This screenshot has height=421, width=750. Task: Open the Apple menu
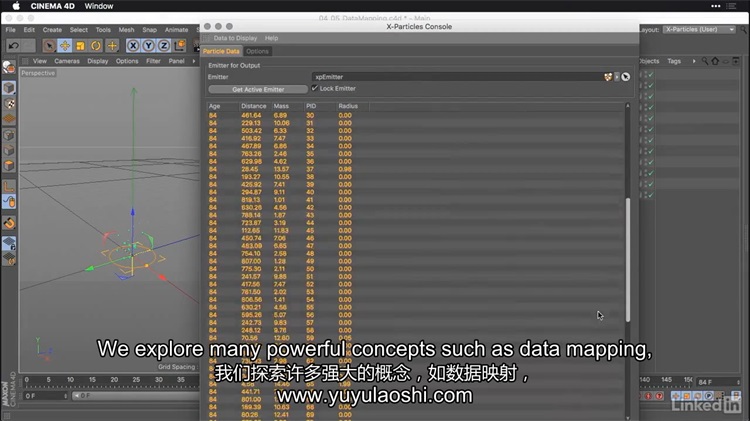click(16, 6)
